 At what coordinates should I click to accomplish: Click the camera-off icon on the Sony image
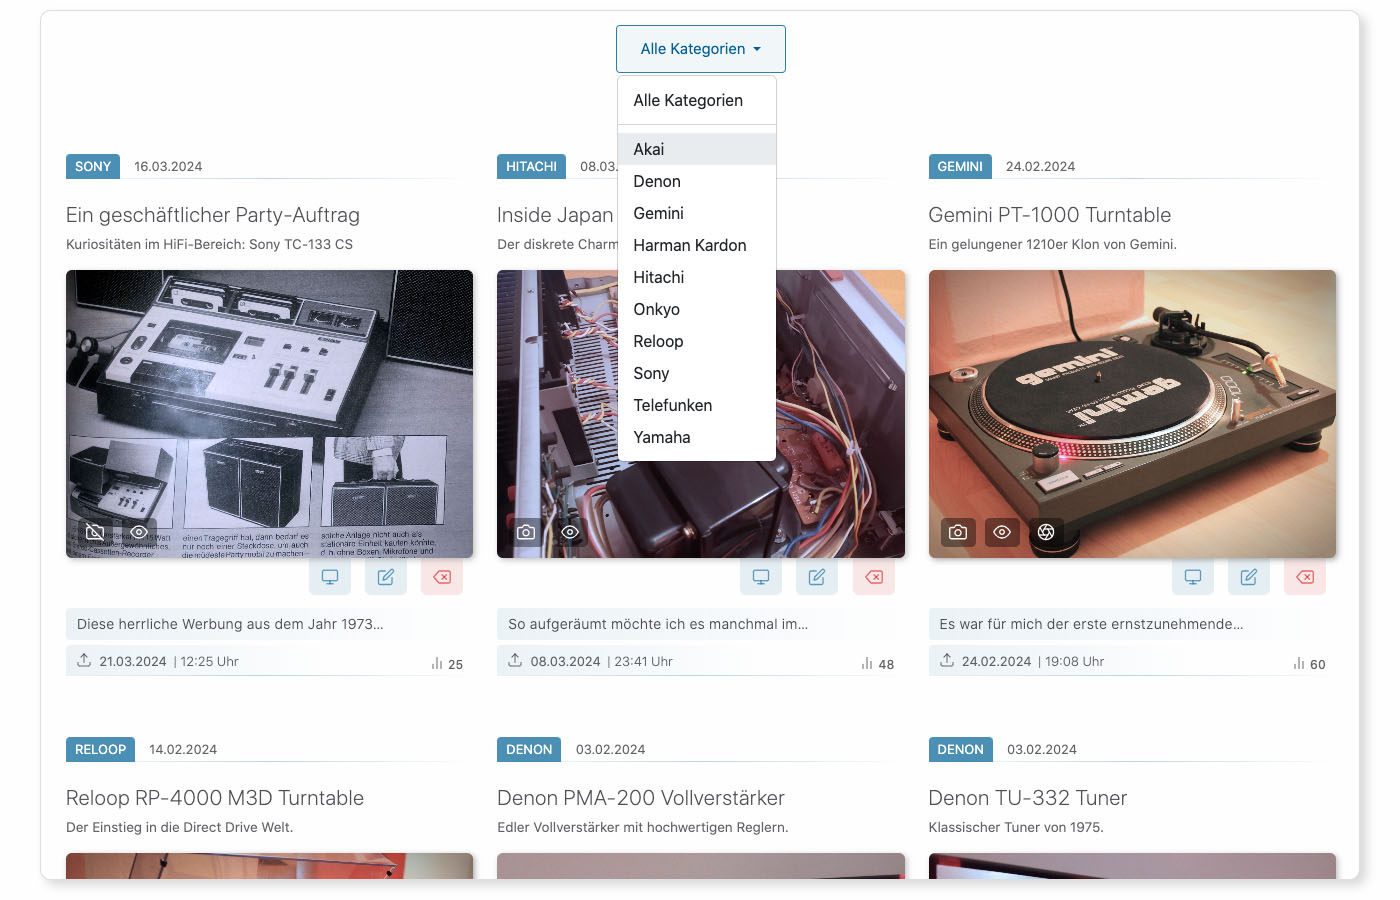click(x=95, y=532)
